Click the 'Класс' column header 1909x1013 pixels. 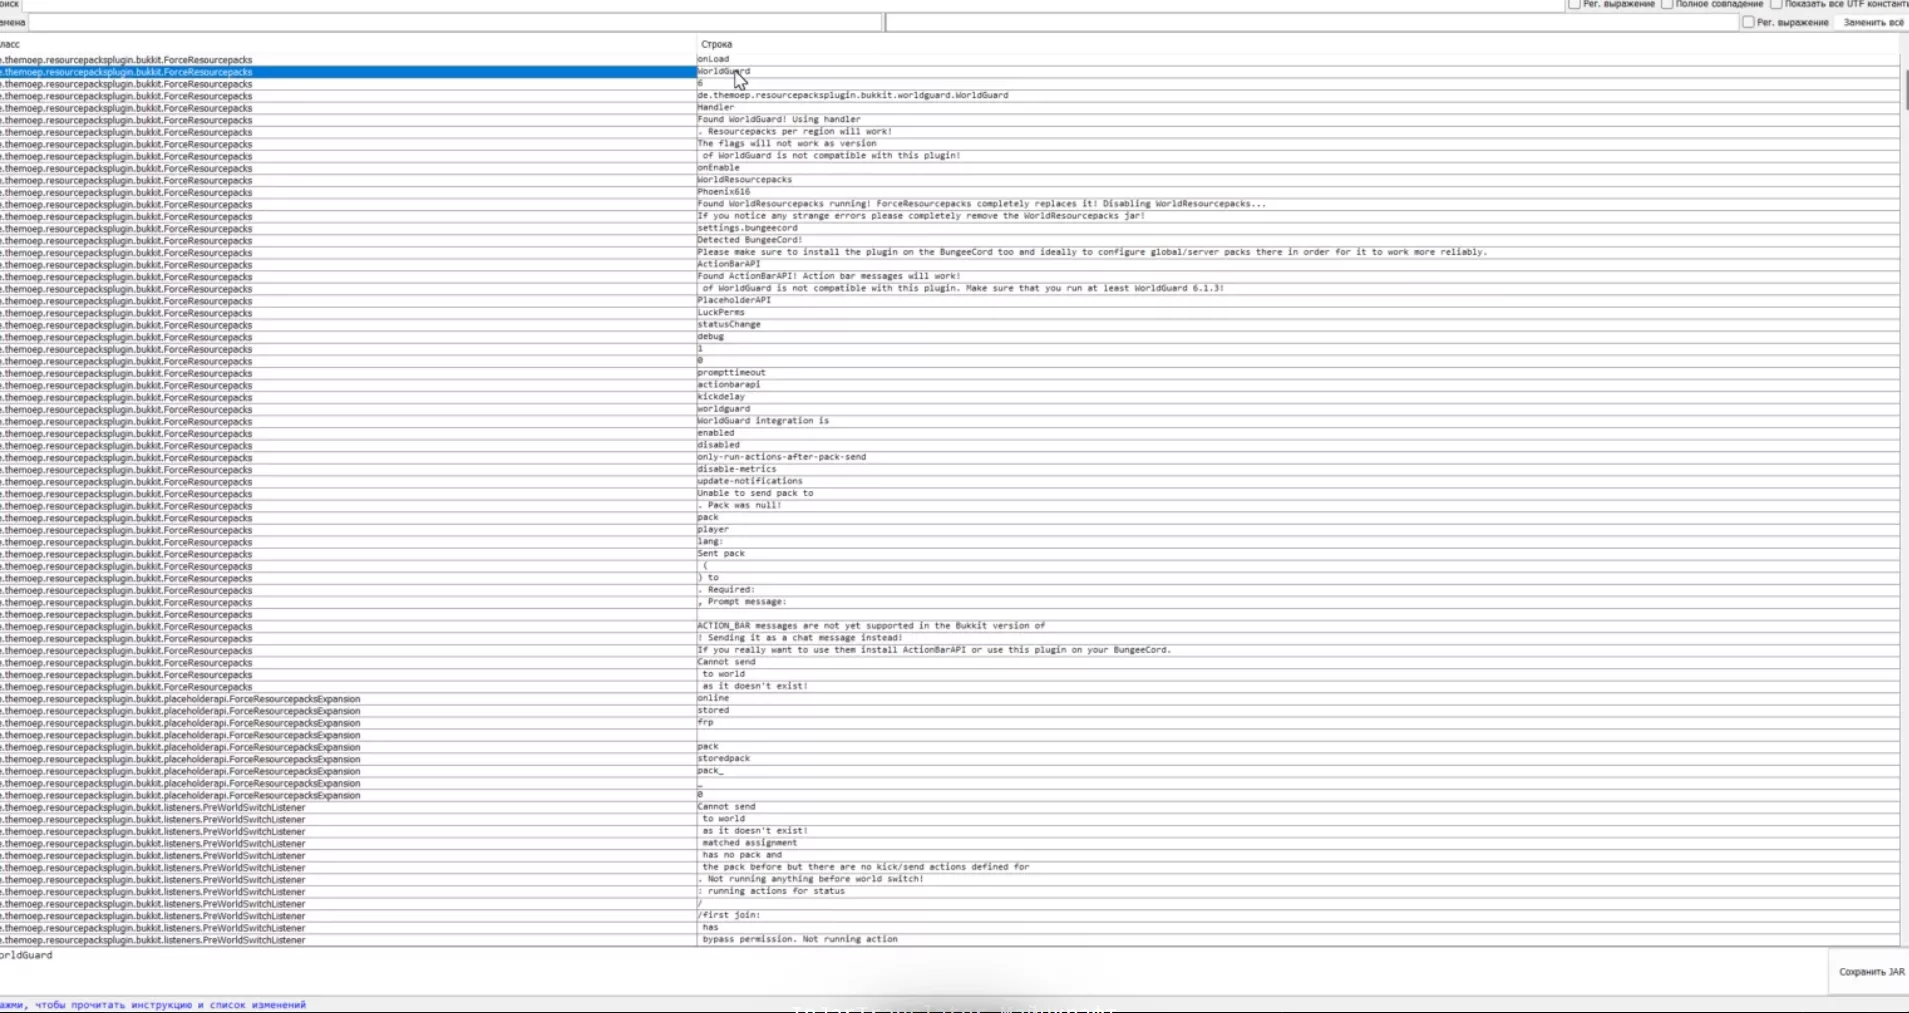(10, 44)
